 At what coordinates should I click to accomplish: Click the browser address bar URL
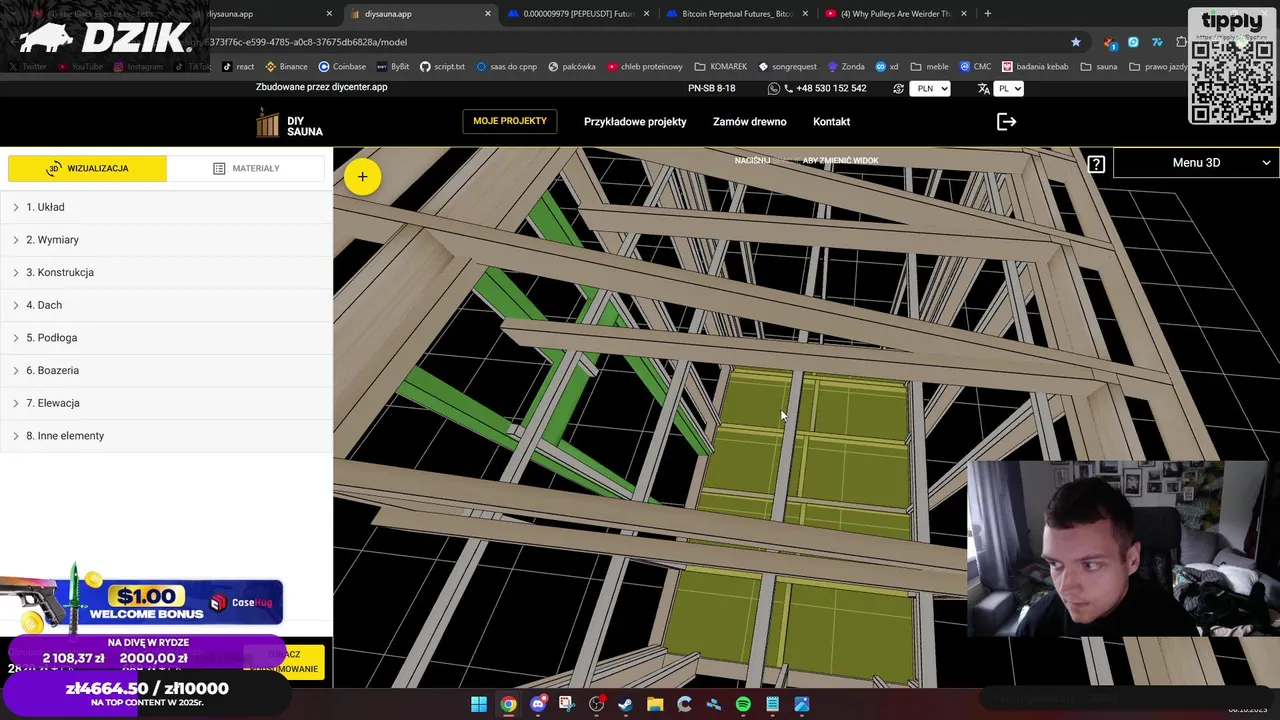307,42
